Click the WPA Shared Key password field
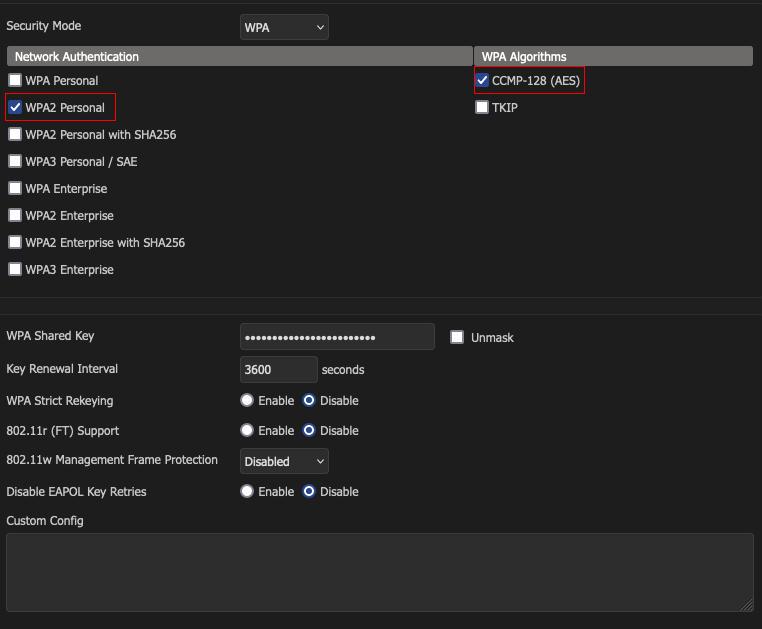 pos(337,337)
